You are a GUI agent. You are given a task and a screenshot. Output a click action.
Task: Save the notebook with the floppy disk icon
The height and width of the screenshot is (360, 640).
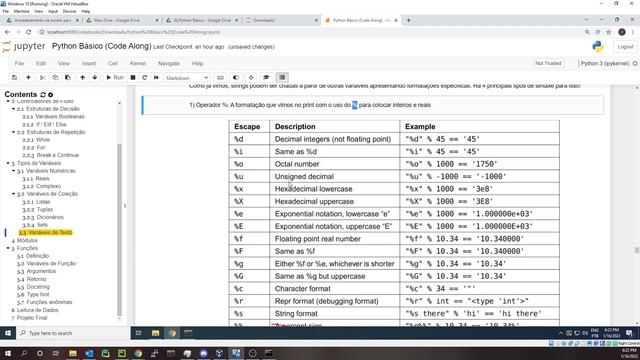(14, 78)
